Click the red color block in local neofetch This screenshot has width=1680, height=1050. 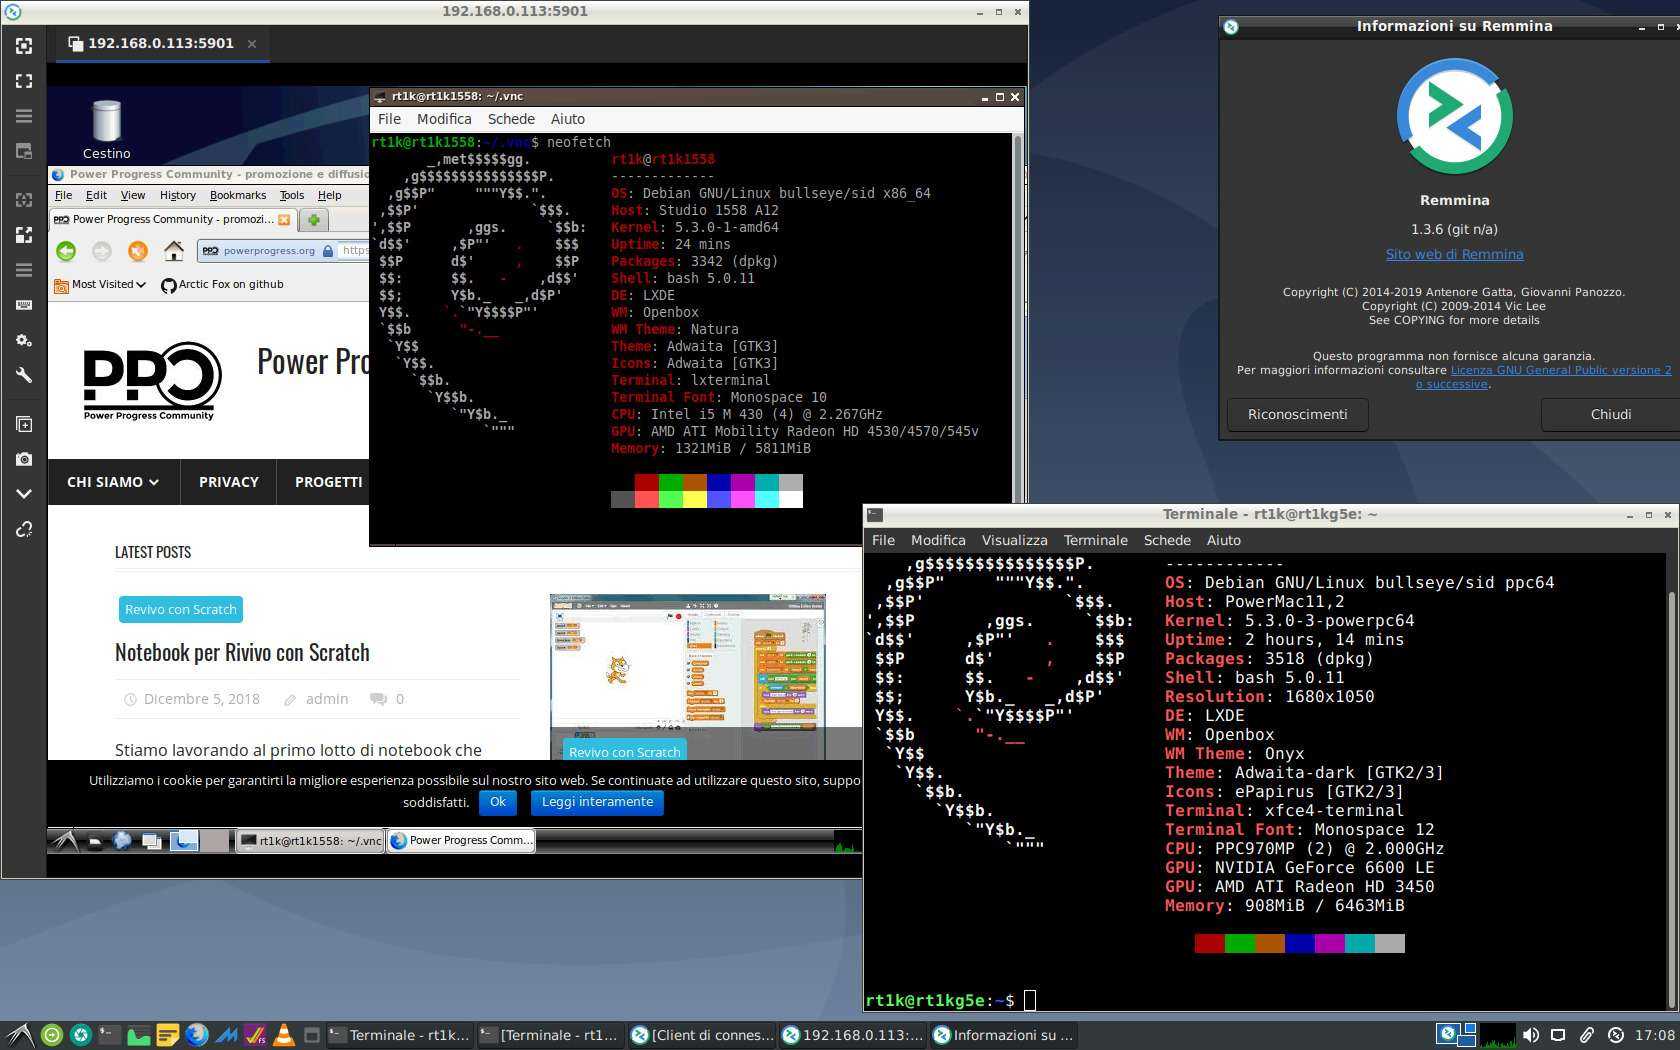[1209, 943]
